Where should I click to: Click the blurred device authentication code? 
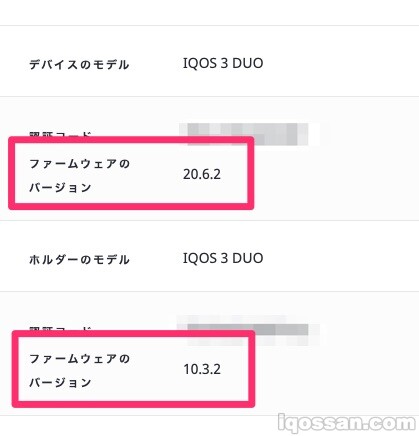coord(247,134)
